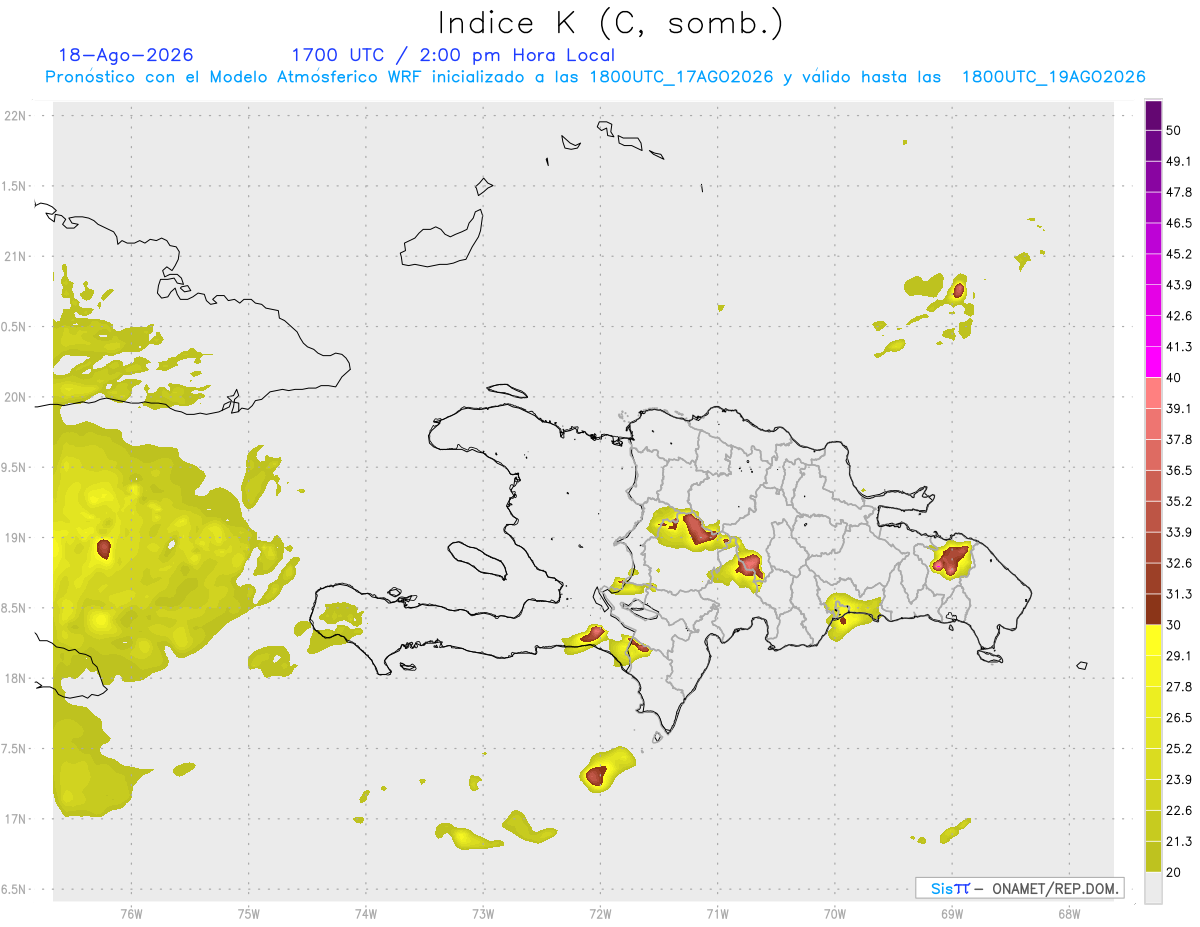Image resolution: width=1200 pixels, height=927 pixels.
Task: Click the '46.5' color scale label
Action: point(1179,223)
